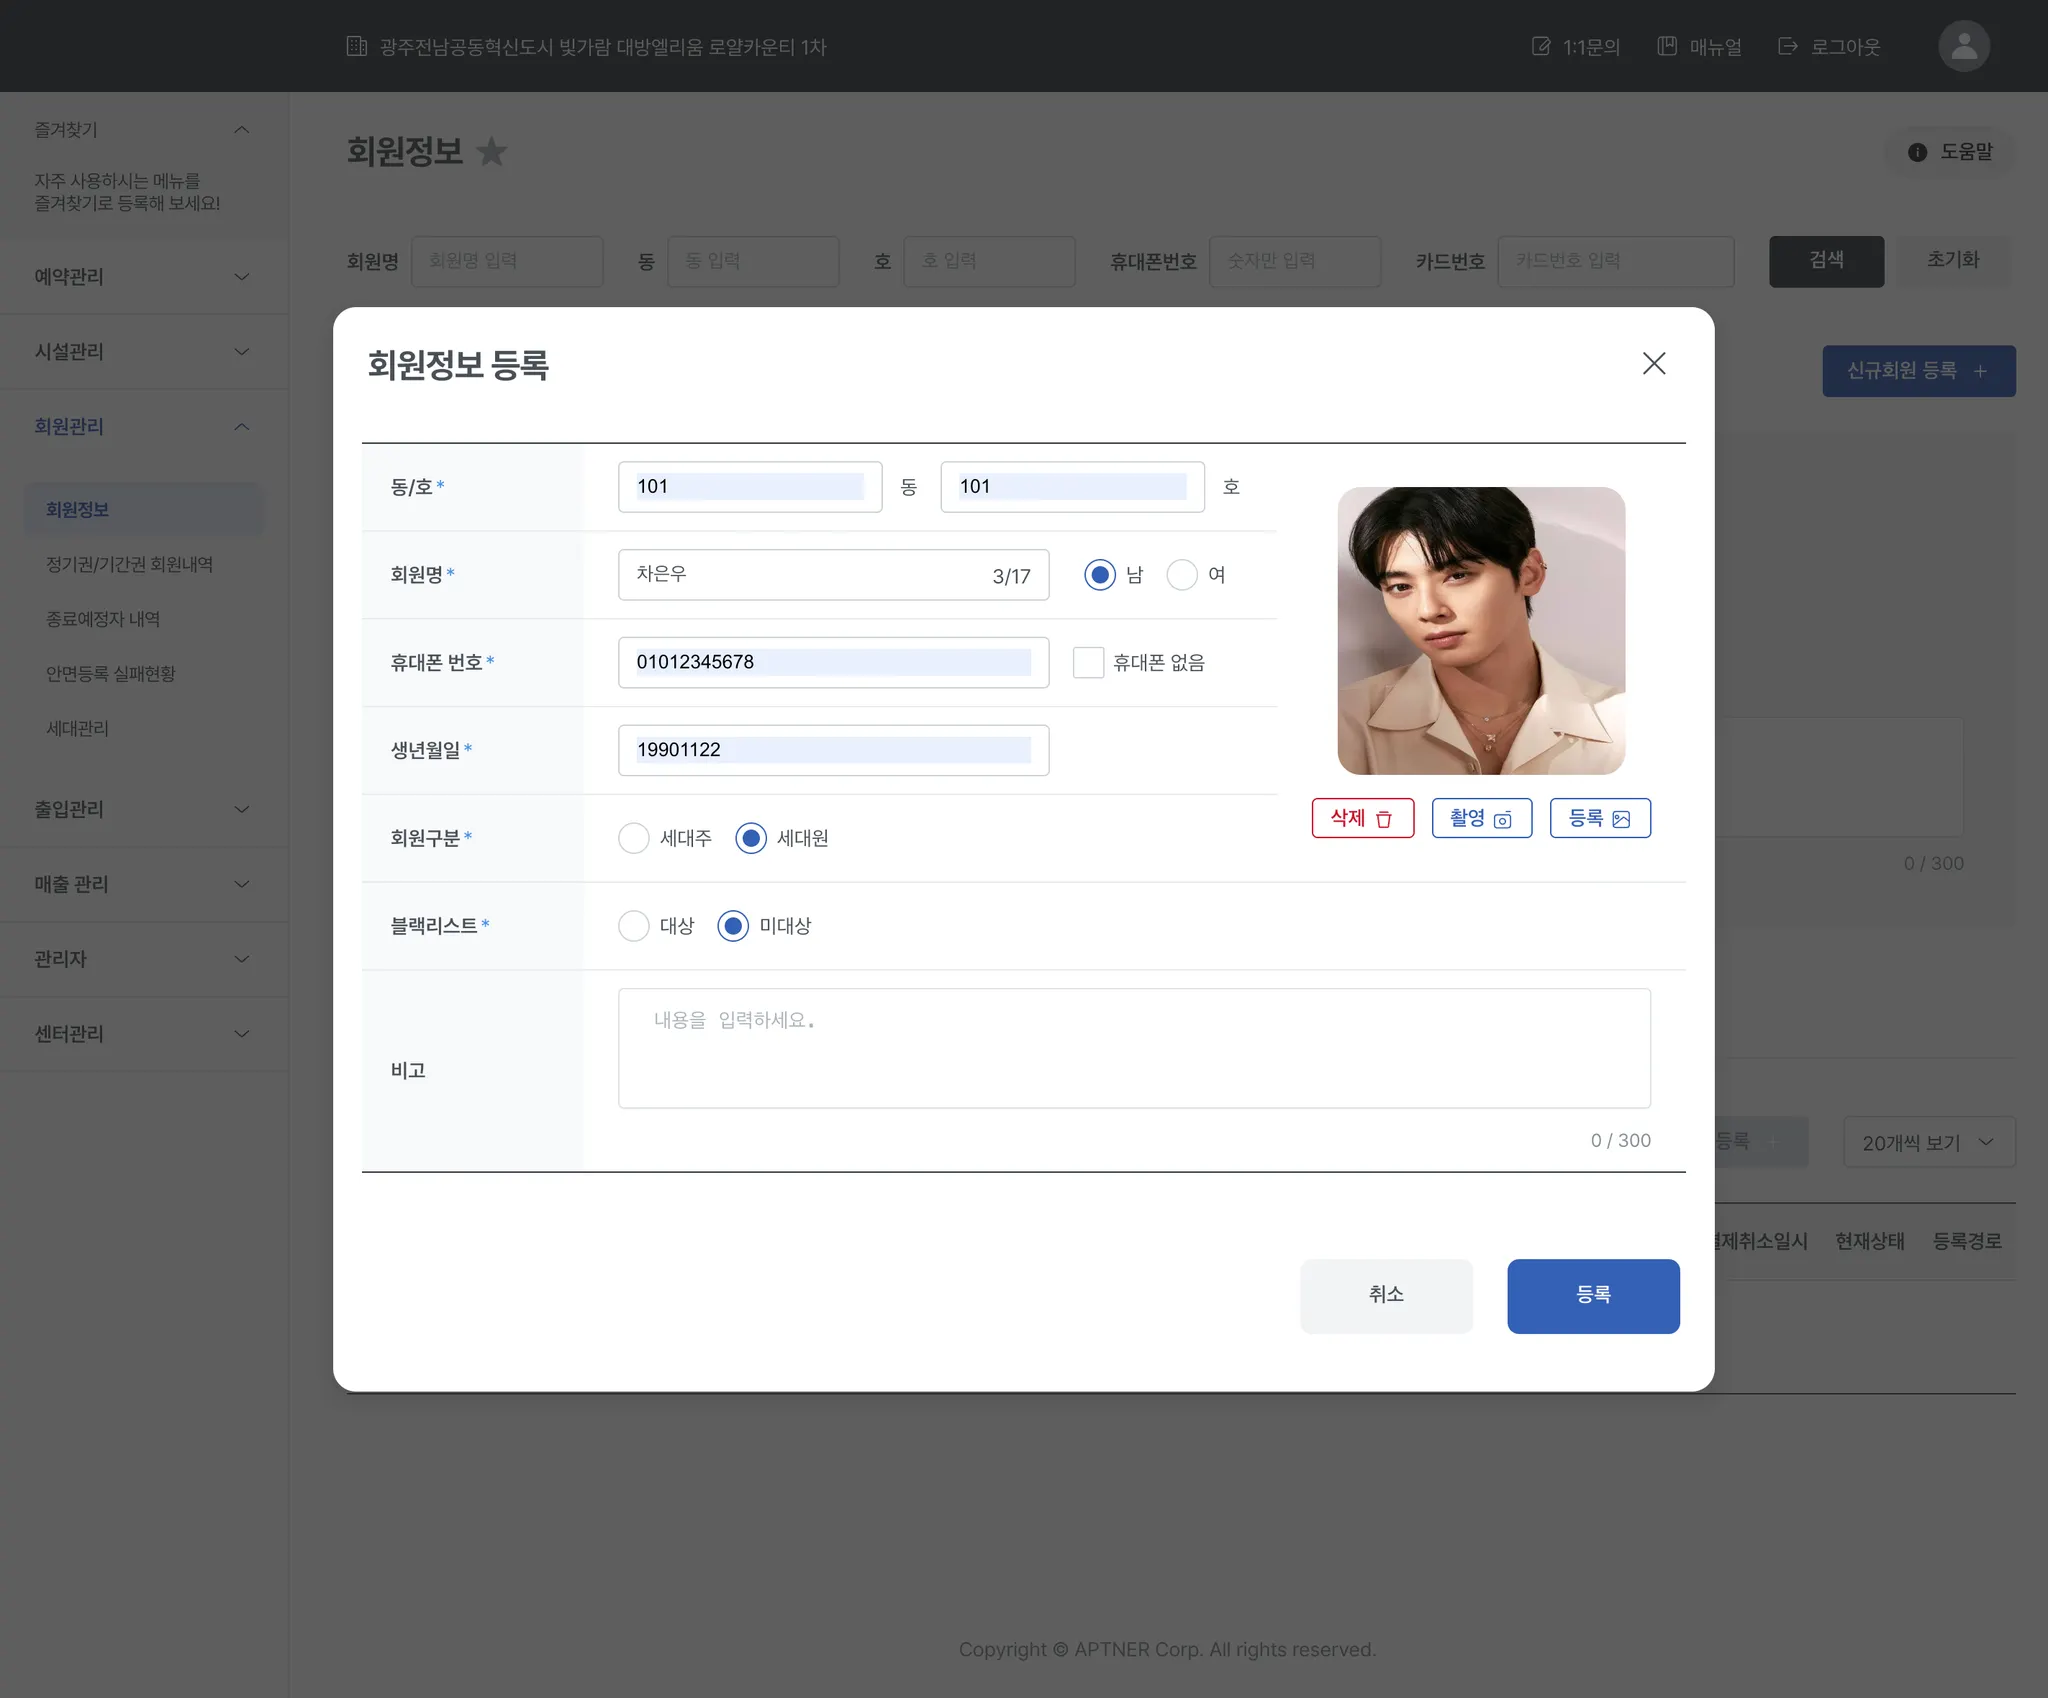
Task: Click the 촬영 camera button
Action: click(1481, 818)
